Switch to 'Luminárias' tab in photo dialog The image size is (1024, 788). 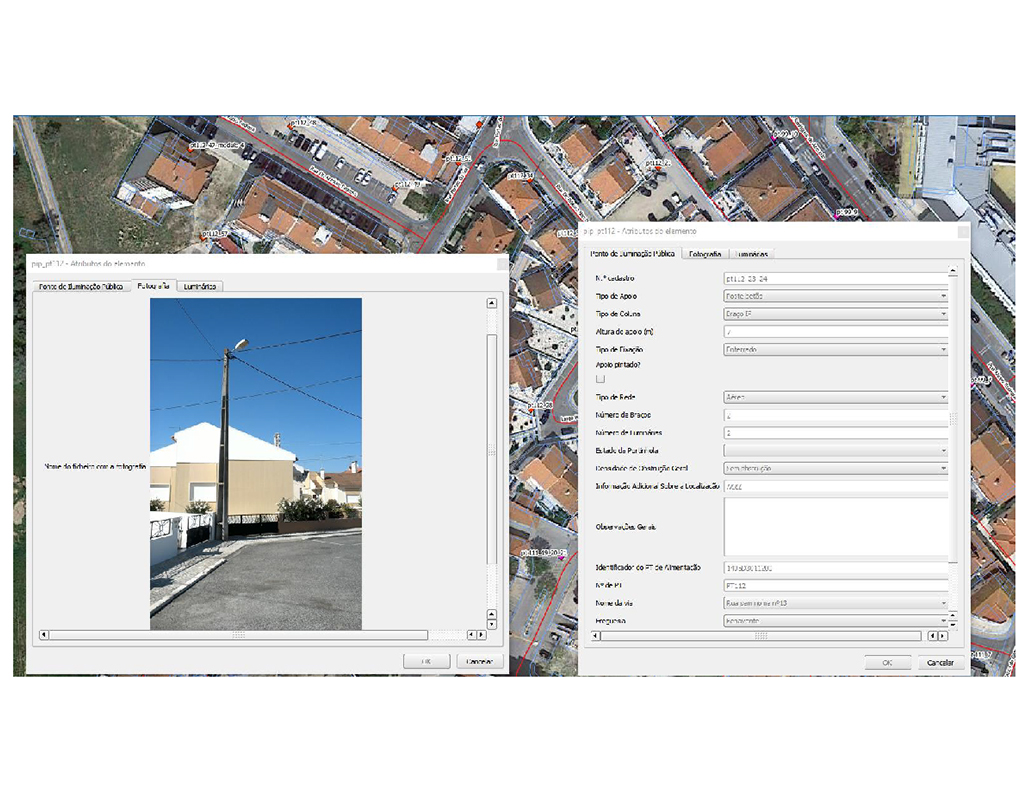tap(200, 286)
